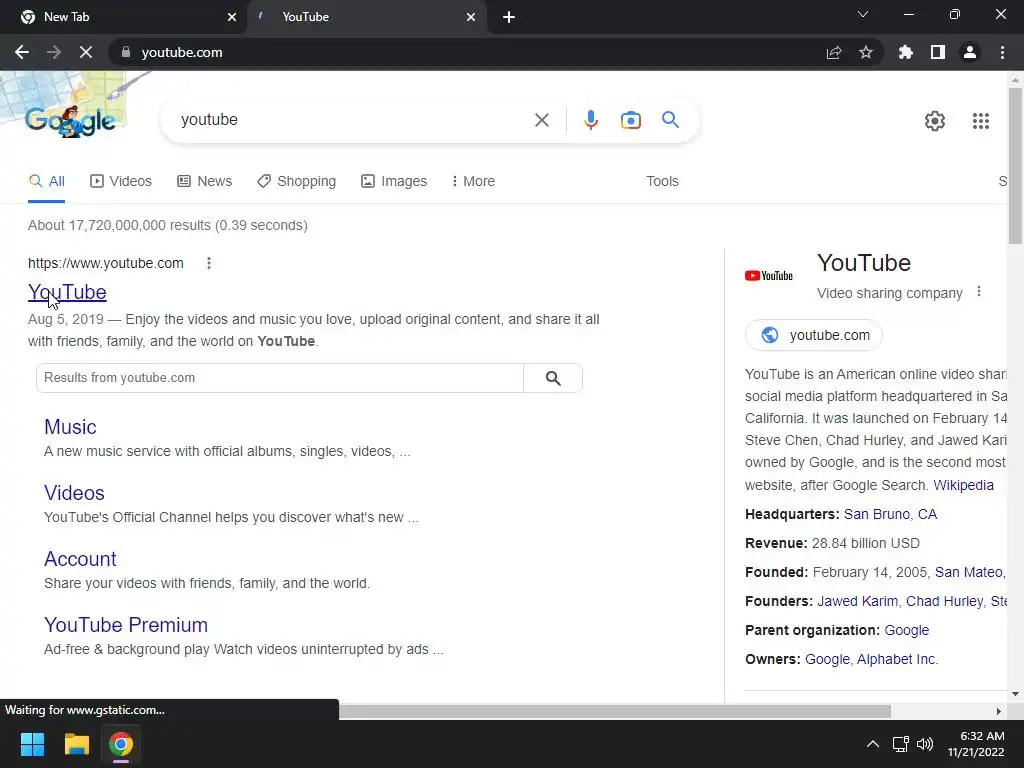Open the network status tray icon
Viewport: 1024px width, 768px height.
(x=901, y=744)
